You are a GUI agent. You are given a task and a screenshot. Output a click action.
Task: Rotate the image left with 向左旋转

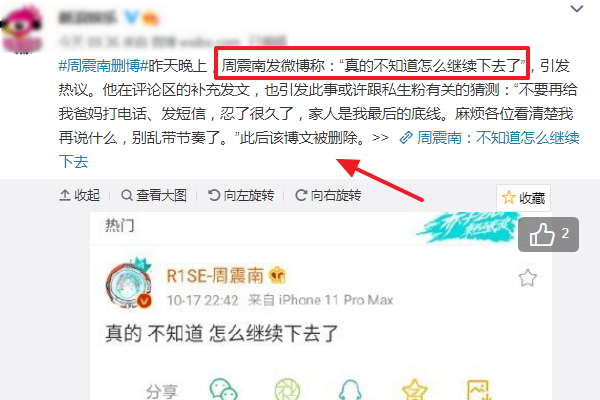(x=241, y=195)
